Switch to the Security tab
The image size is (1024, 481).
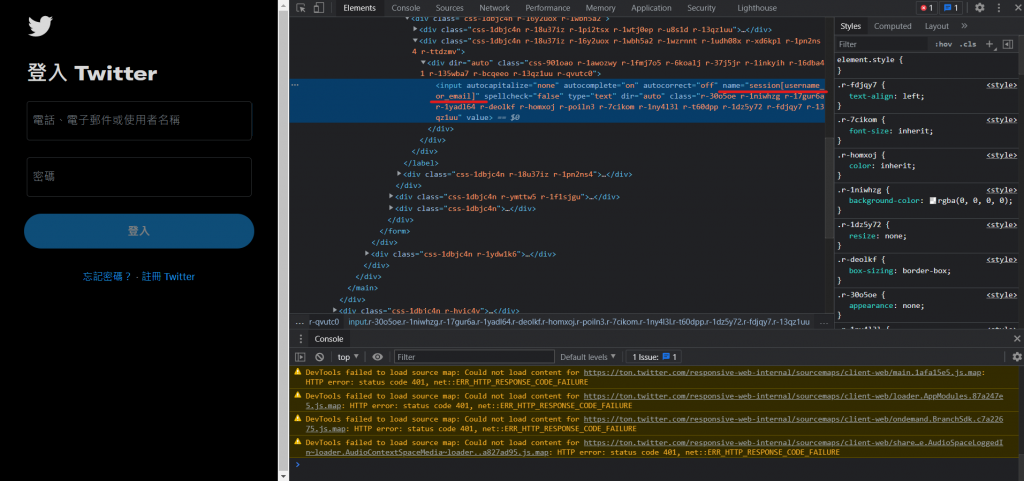(x=701, y=8)
